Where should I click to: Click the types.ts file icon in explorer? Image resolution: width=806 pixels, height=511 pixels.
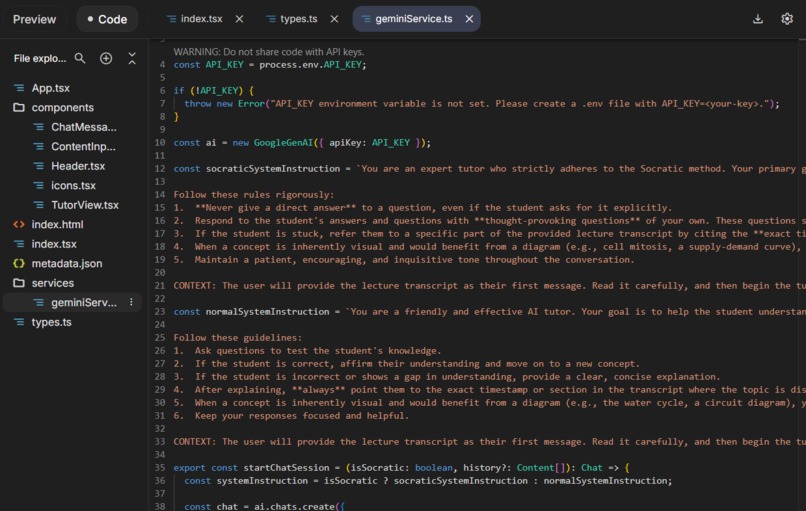(x=19, y=322)
